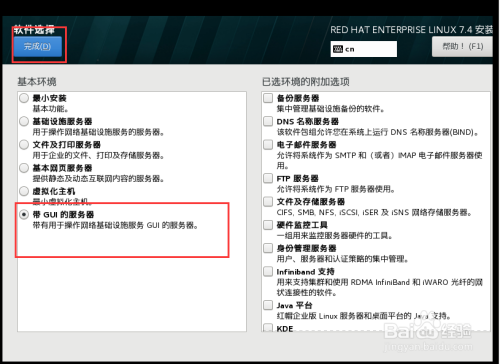Click description 用于企业的文件、打印及存储服务器
The image size is (500, 364).
[98, 155]
